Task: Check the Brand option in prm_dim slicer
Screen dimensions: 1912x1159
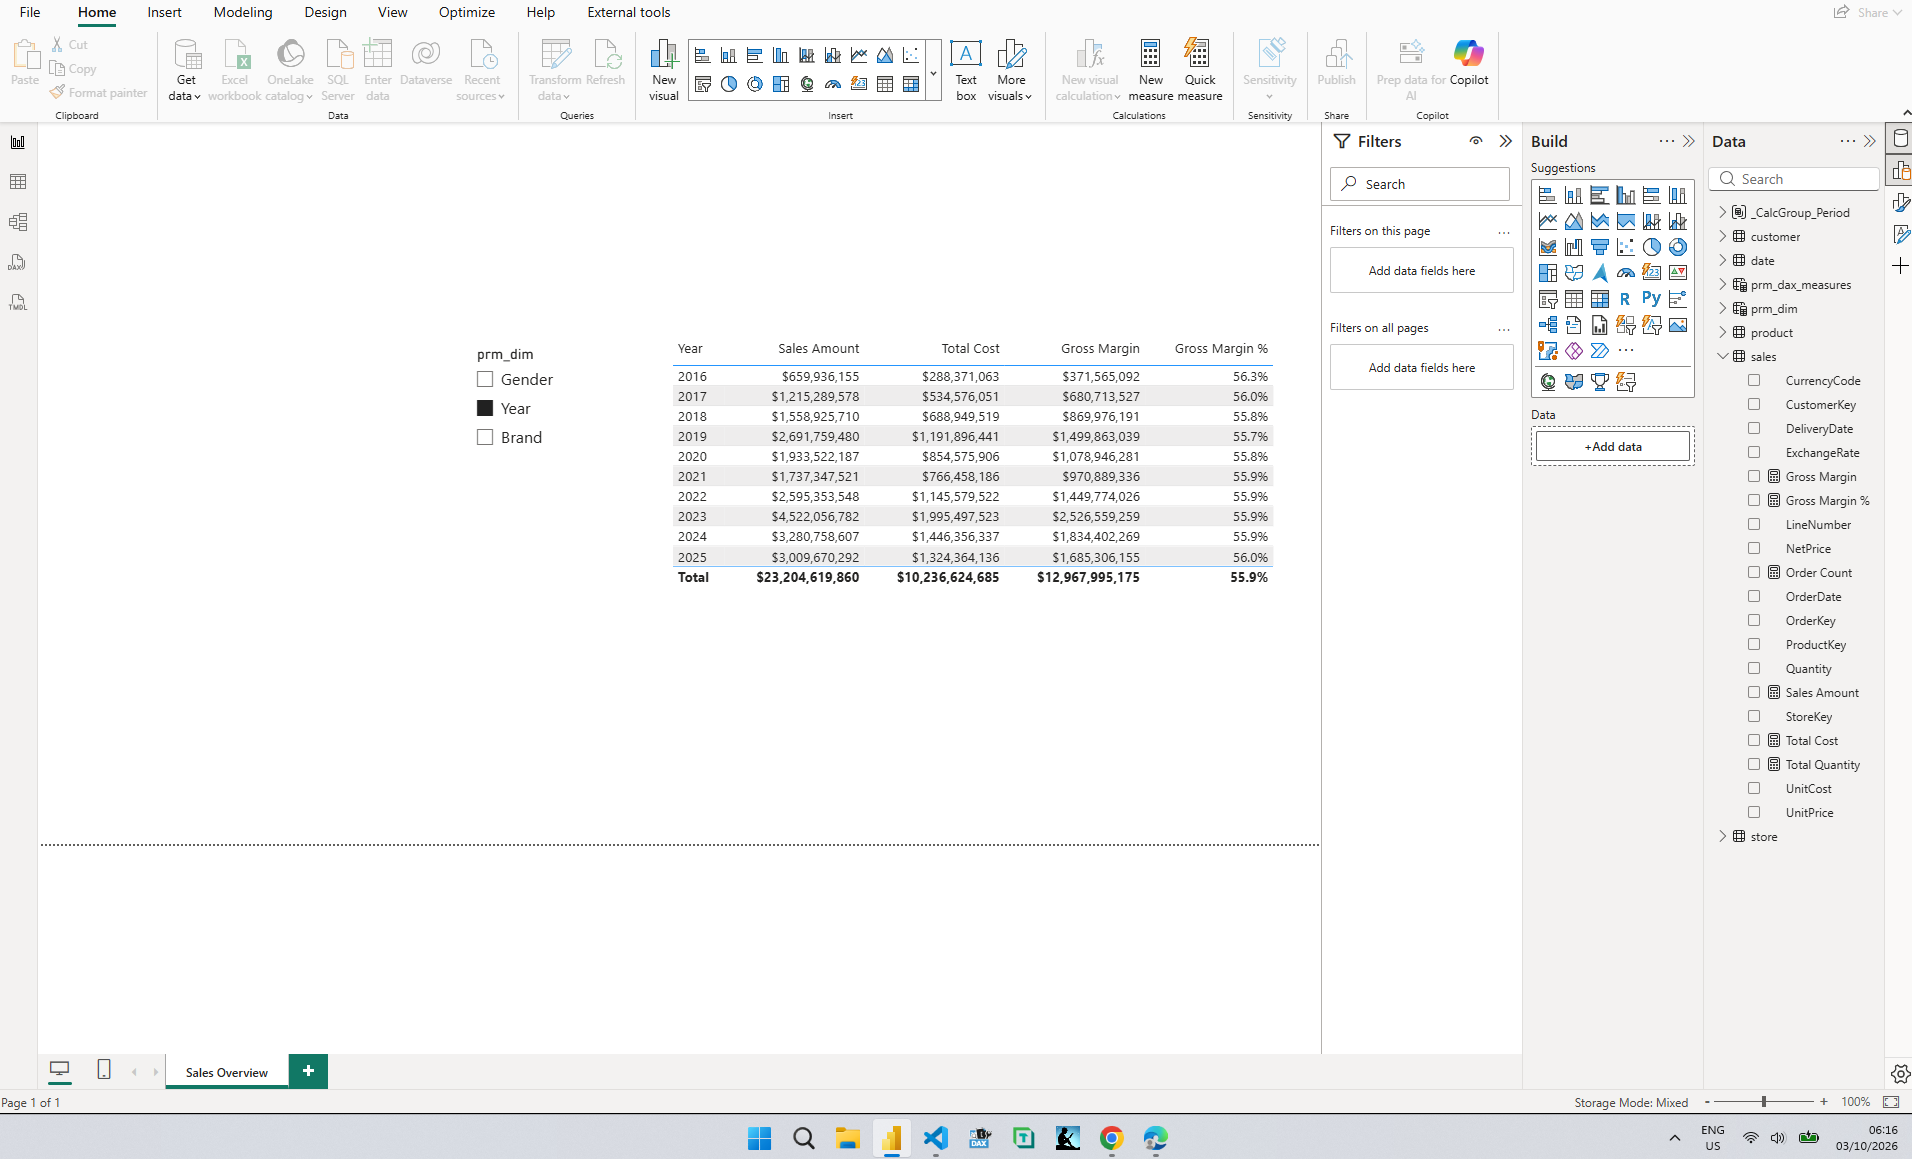Action: click(485, 438)
